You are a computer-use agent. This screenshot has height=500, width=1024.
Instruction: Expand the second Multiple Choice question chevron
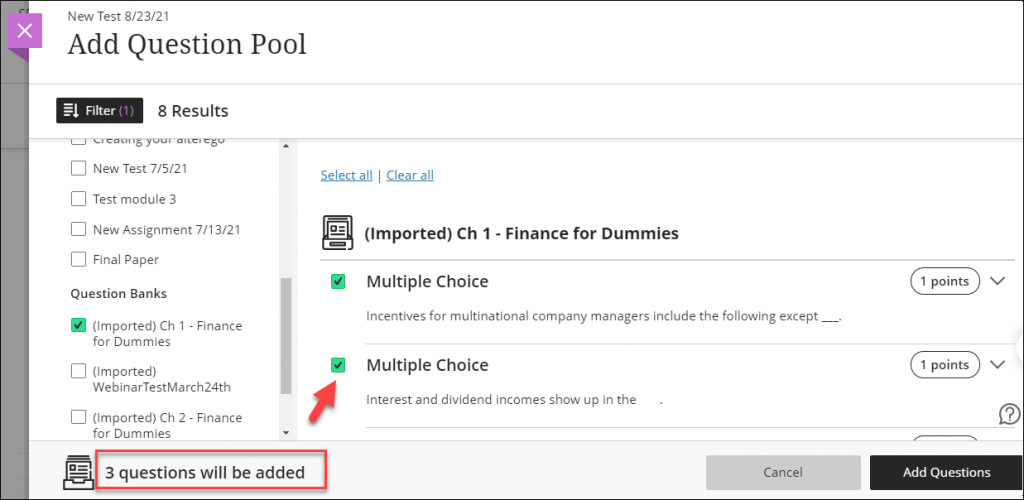(x=997, y=364)
